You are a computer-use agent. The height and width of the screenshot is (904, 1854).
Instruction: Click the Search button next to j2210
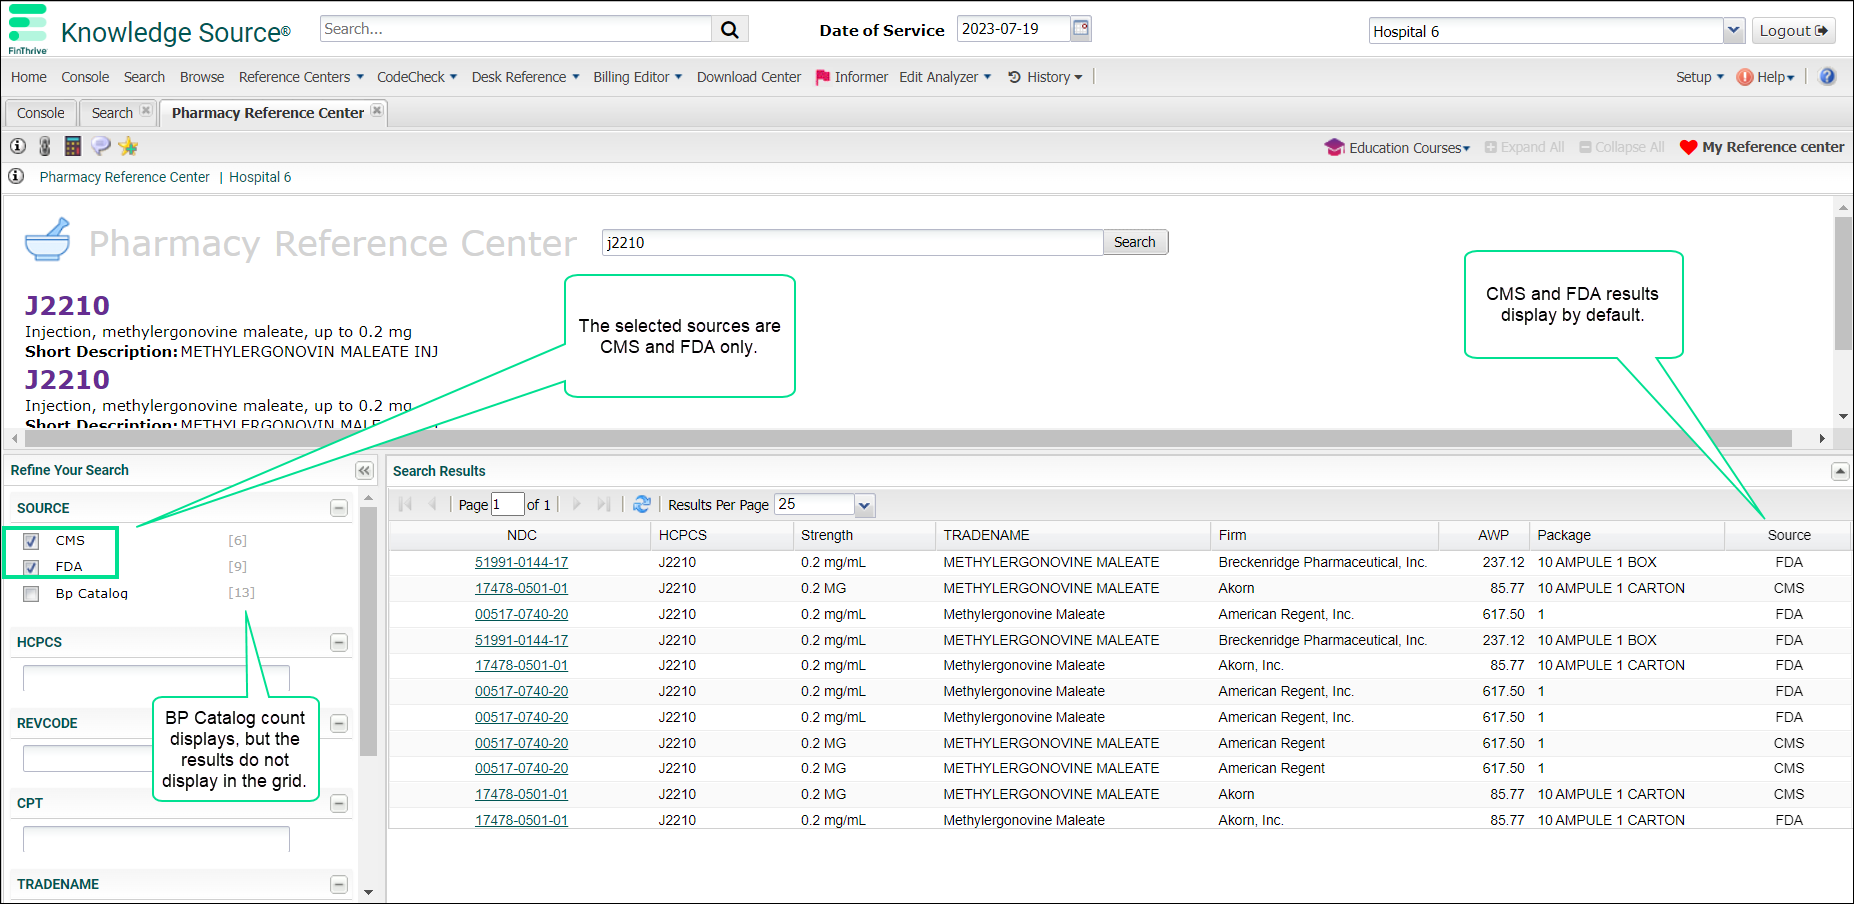[x=1134, y=242]
